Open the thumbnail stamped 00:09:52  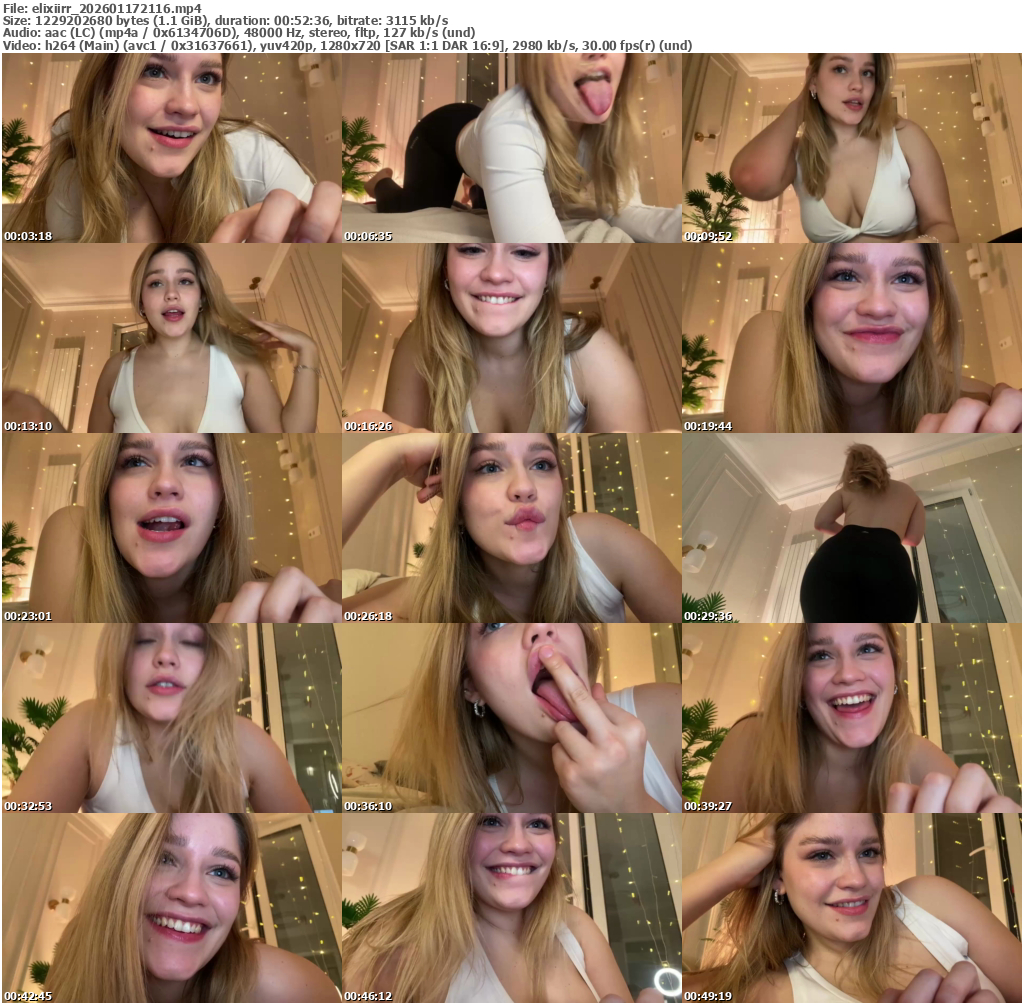(852, 148)
